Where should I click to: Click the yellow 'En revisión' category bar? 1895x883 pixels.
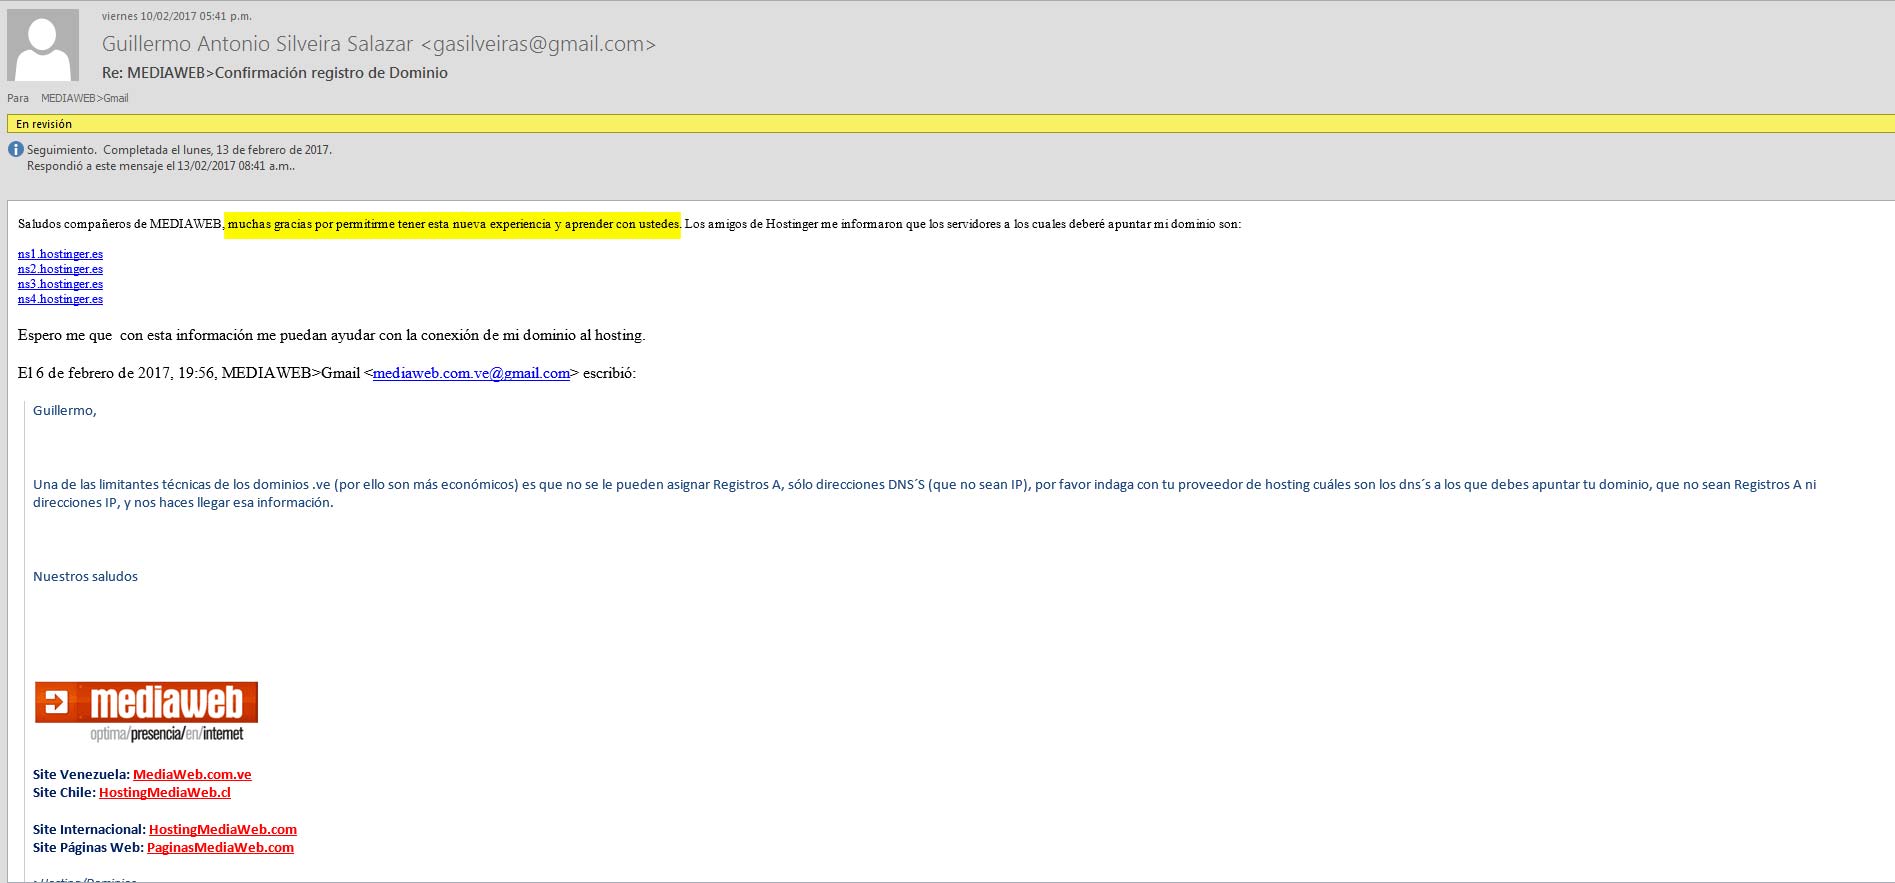(x=950, y=124)
